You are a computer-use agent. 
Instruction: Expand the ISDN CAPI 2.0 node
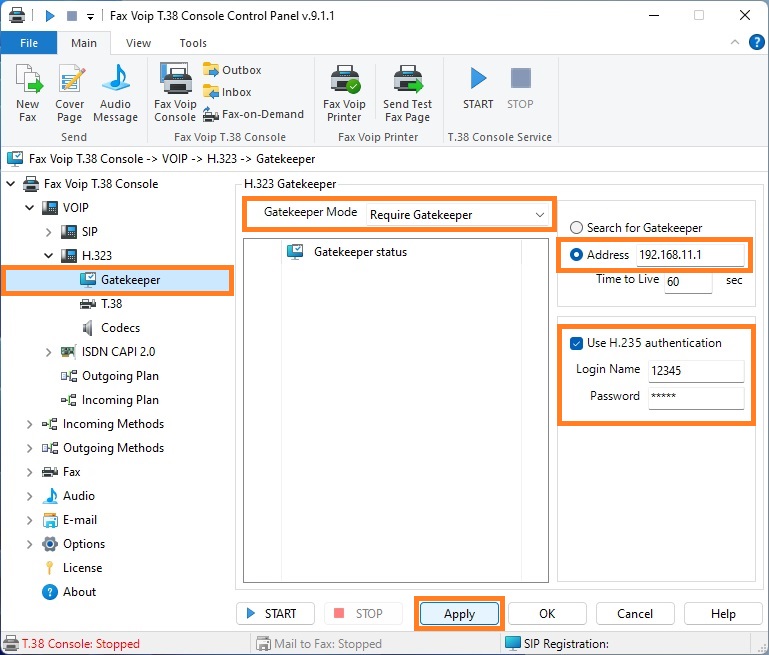click(x=49, y=352)
